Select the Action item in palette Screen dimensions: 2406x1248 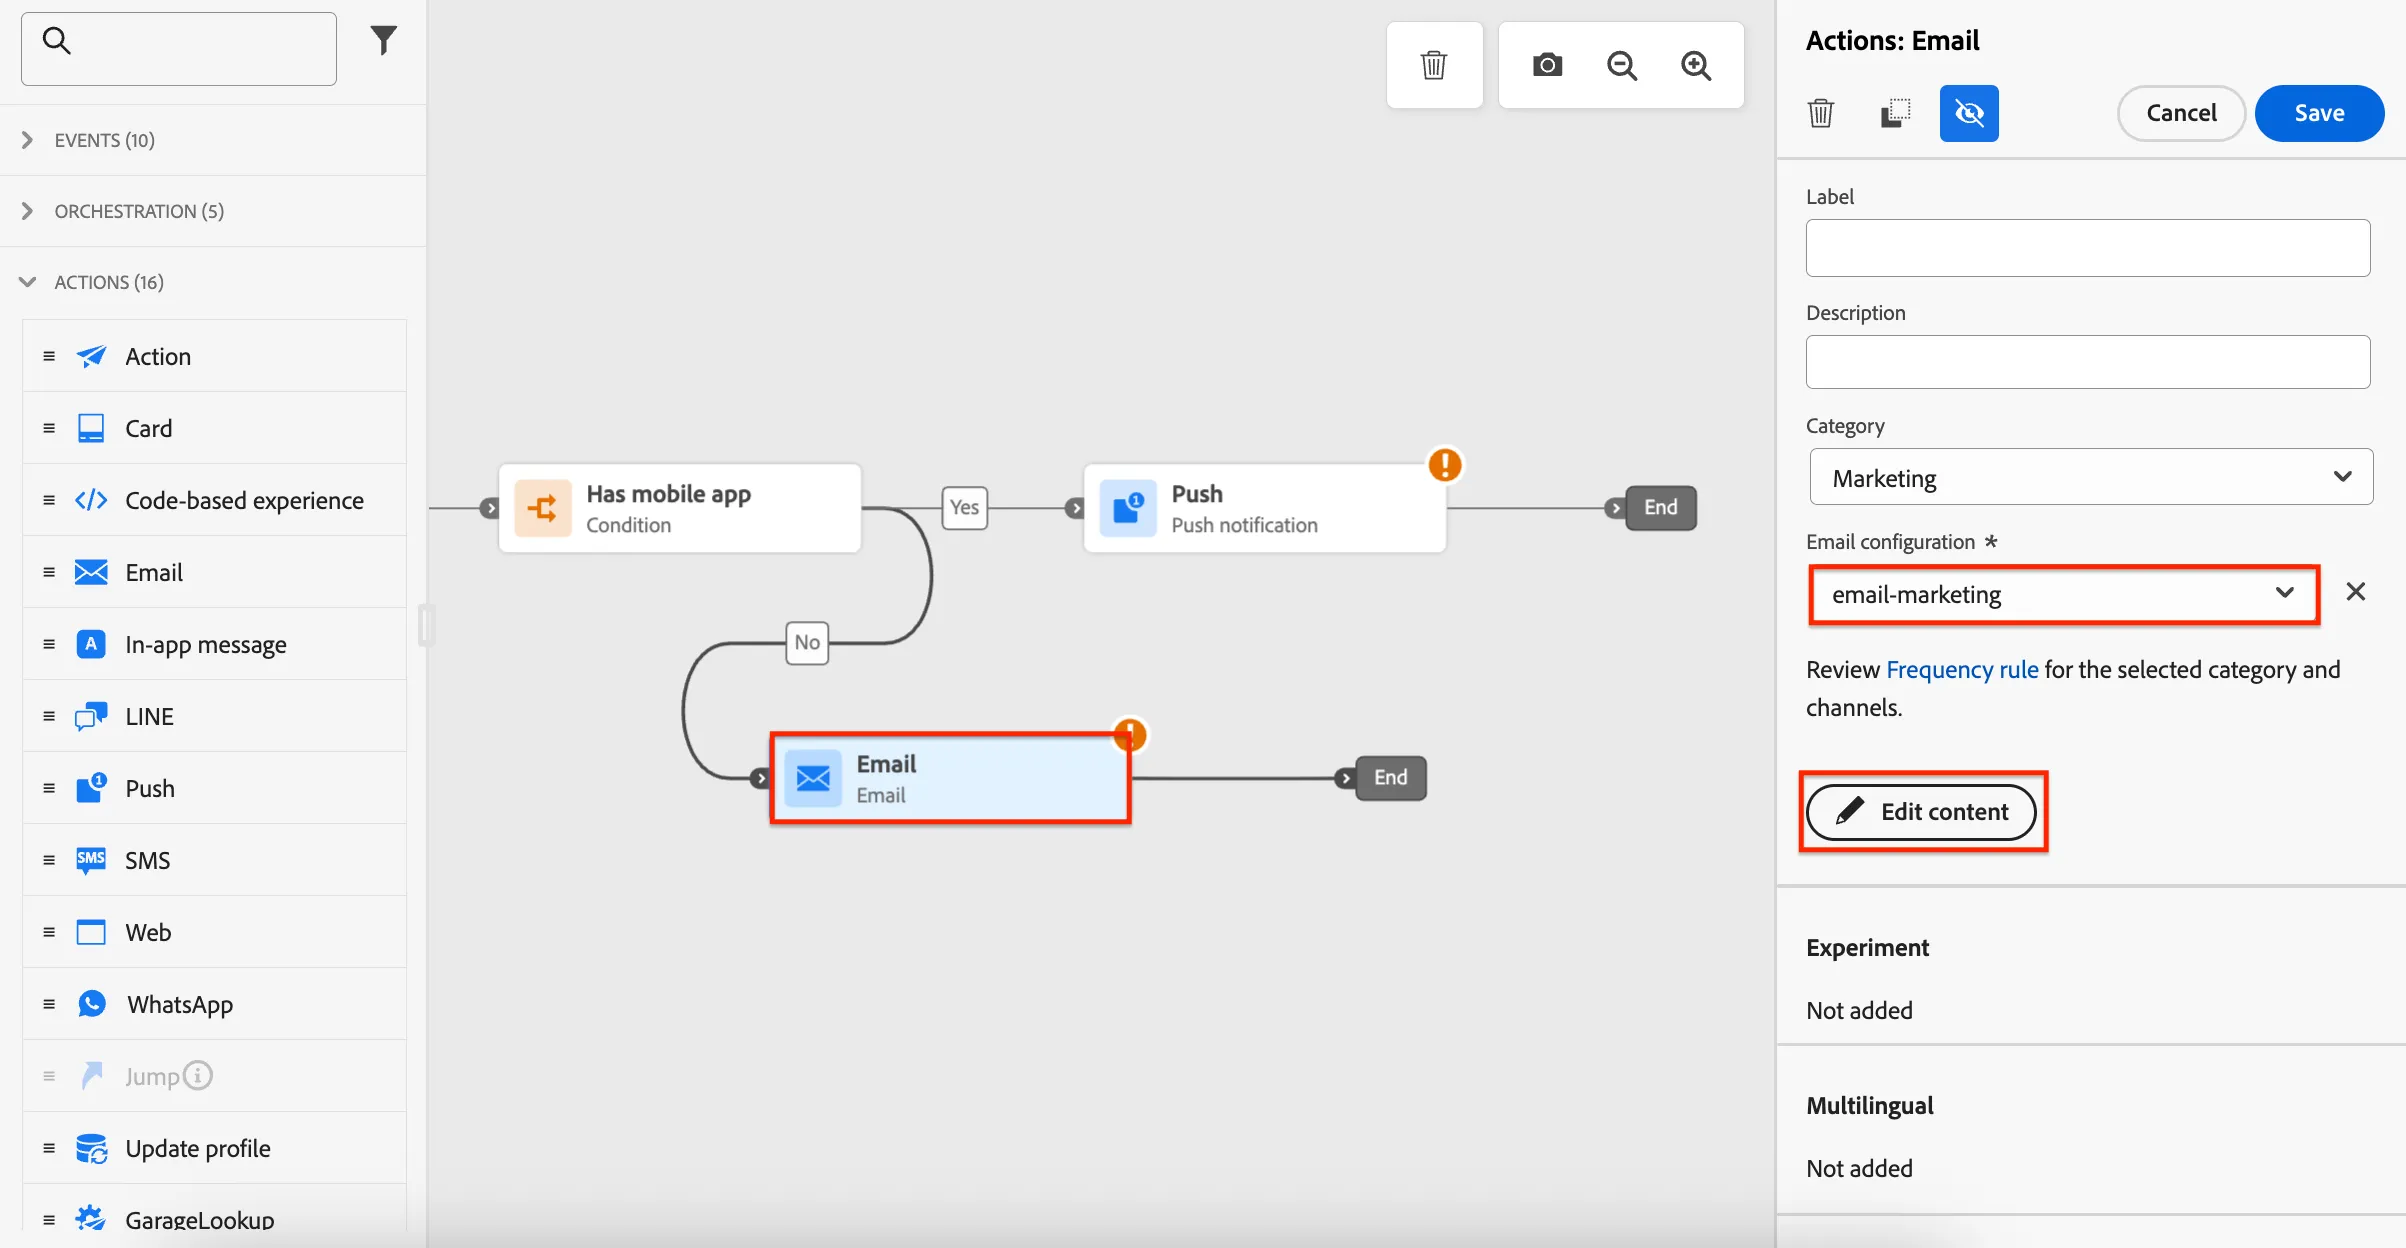(214, 356)
